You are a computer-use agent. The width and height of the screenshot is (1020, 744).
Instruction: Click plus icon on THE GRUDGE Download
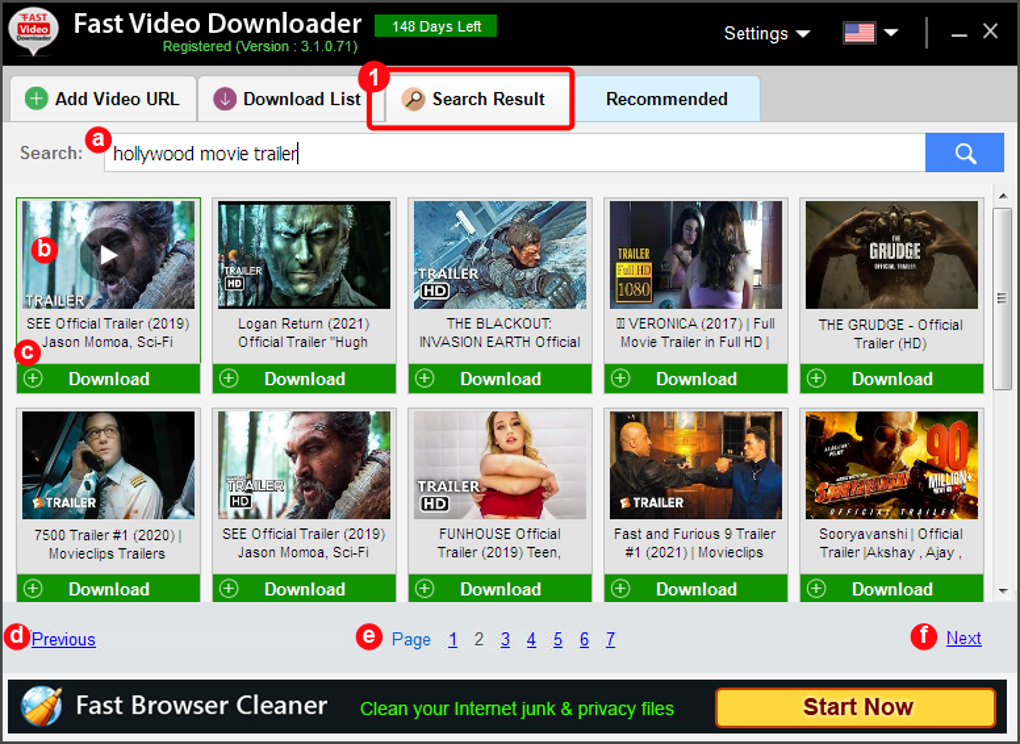tap(817, 379)
